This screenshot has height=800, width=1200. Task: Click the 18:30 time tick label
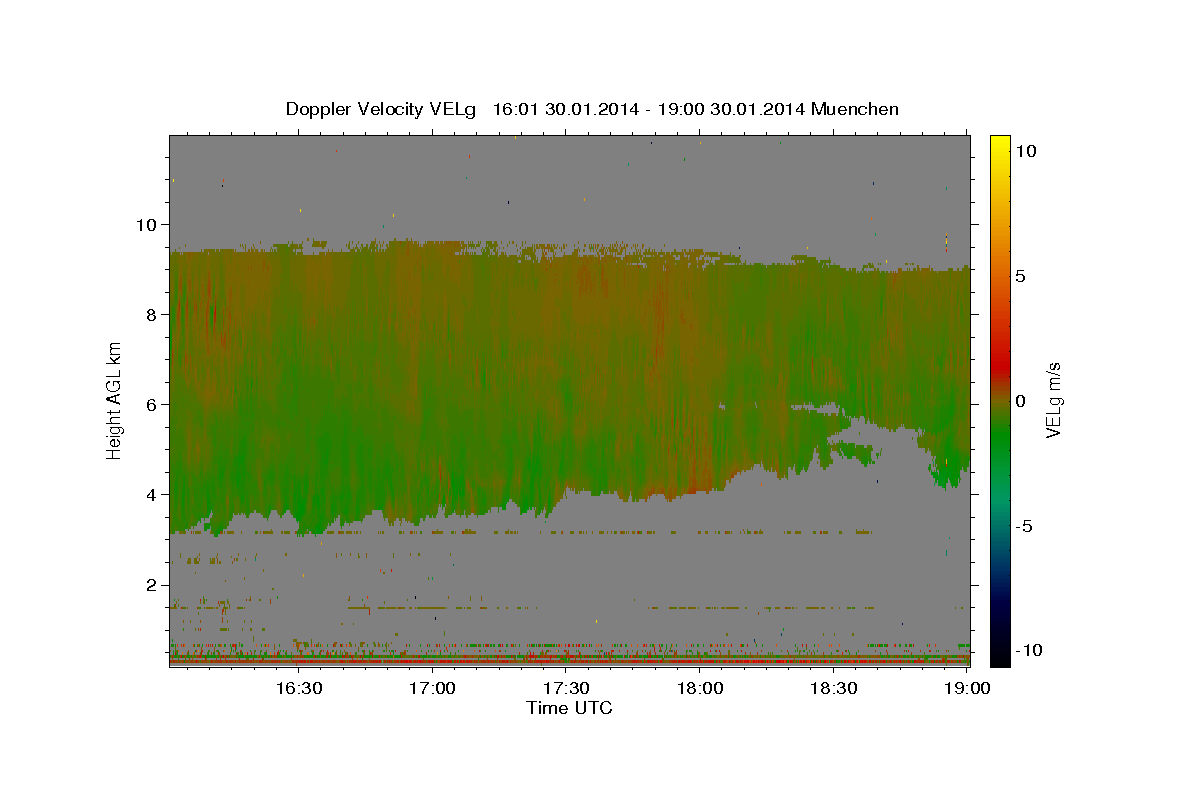[x=833, y=688]
